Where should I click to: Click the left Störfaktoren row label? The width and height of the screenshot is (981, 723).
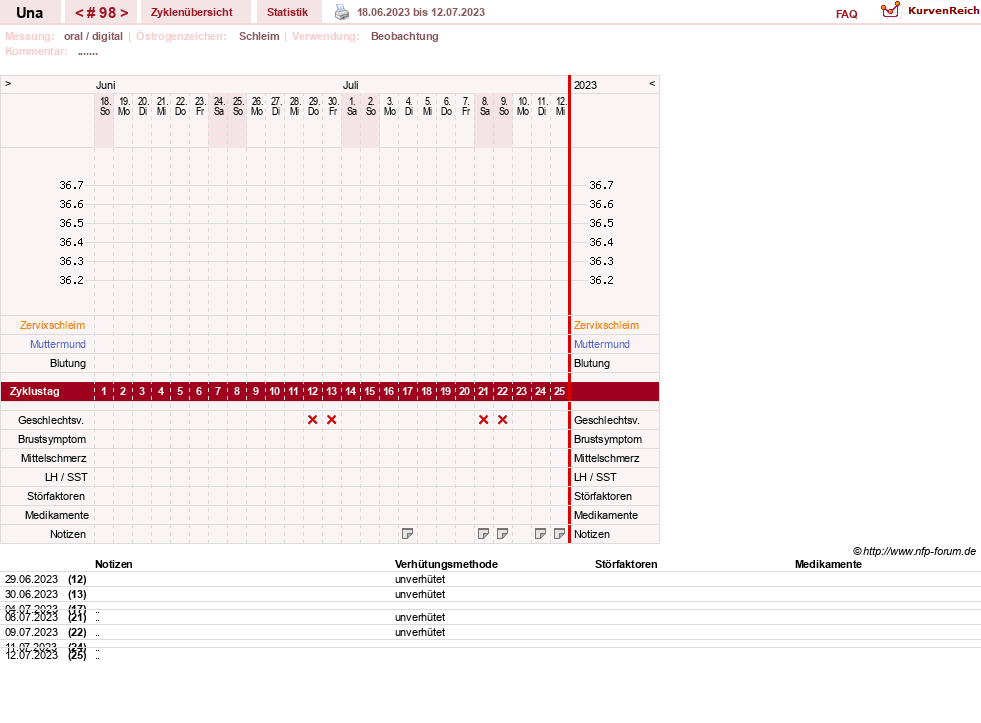click(56, 496)
